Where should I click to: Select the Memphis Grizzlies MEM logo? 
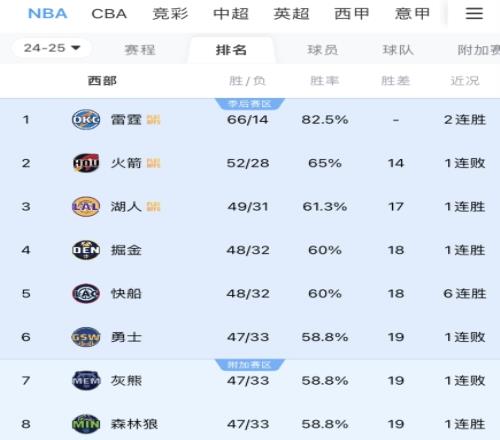[x=86, y=380]
